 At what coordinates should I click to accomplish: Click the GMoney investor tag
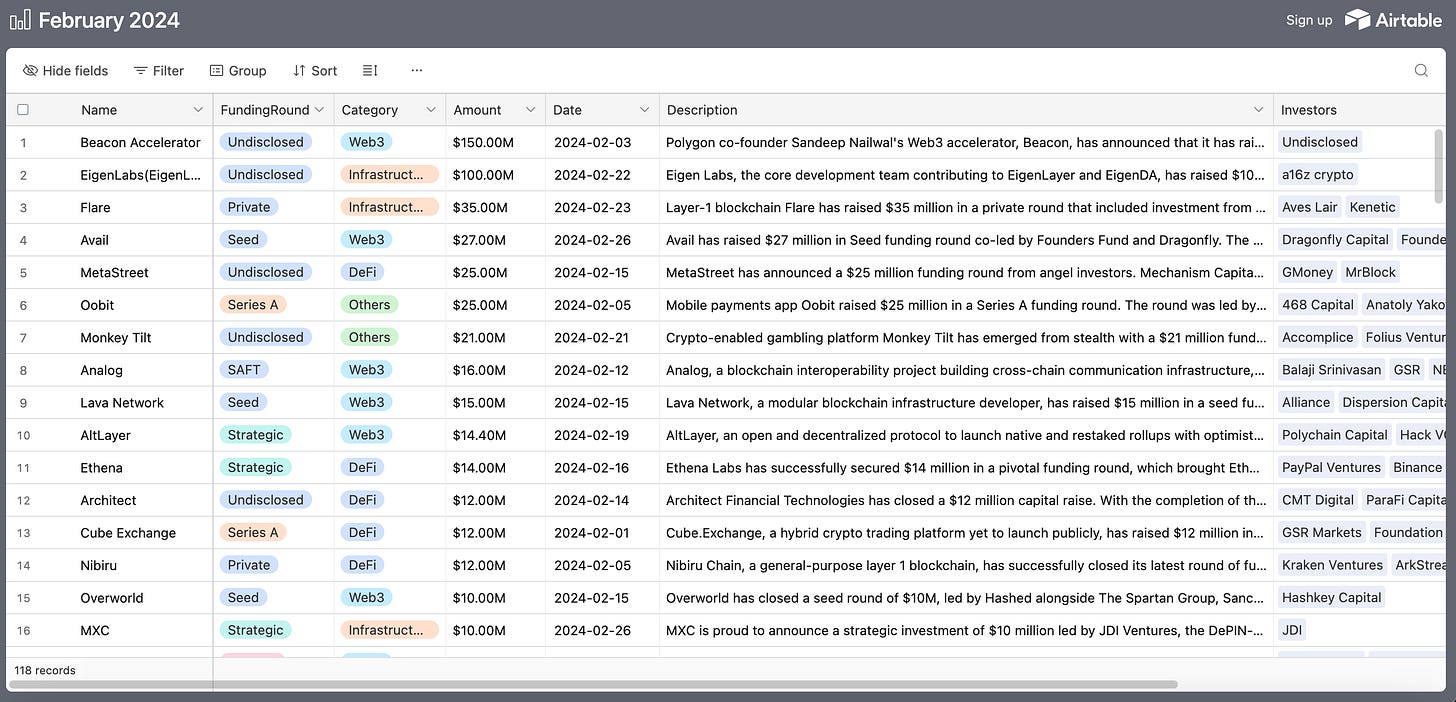[x=1307, y=272]
